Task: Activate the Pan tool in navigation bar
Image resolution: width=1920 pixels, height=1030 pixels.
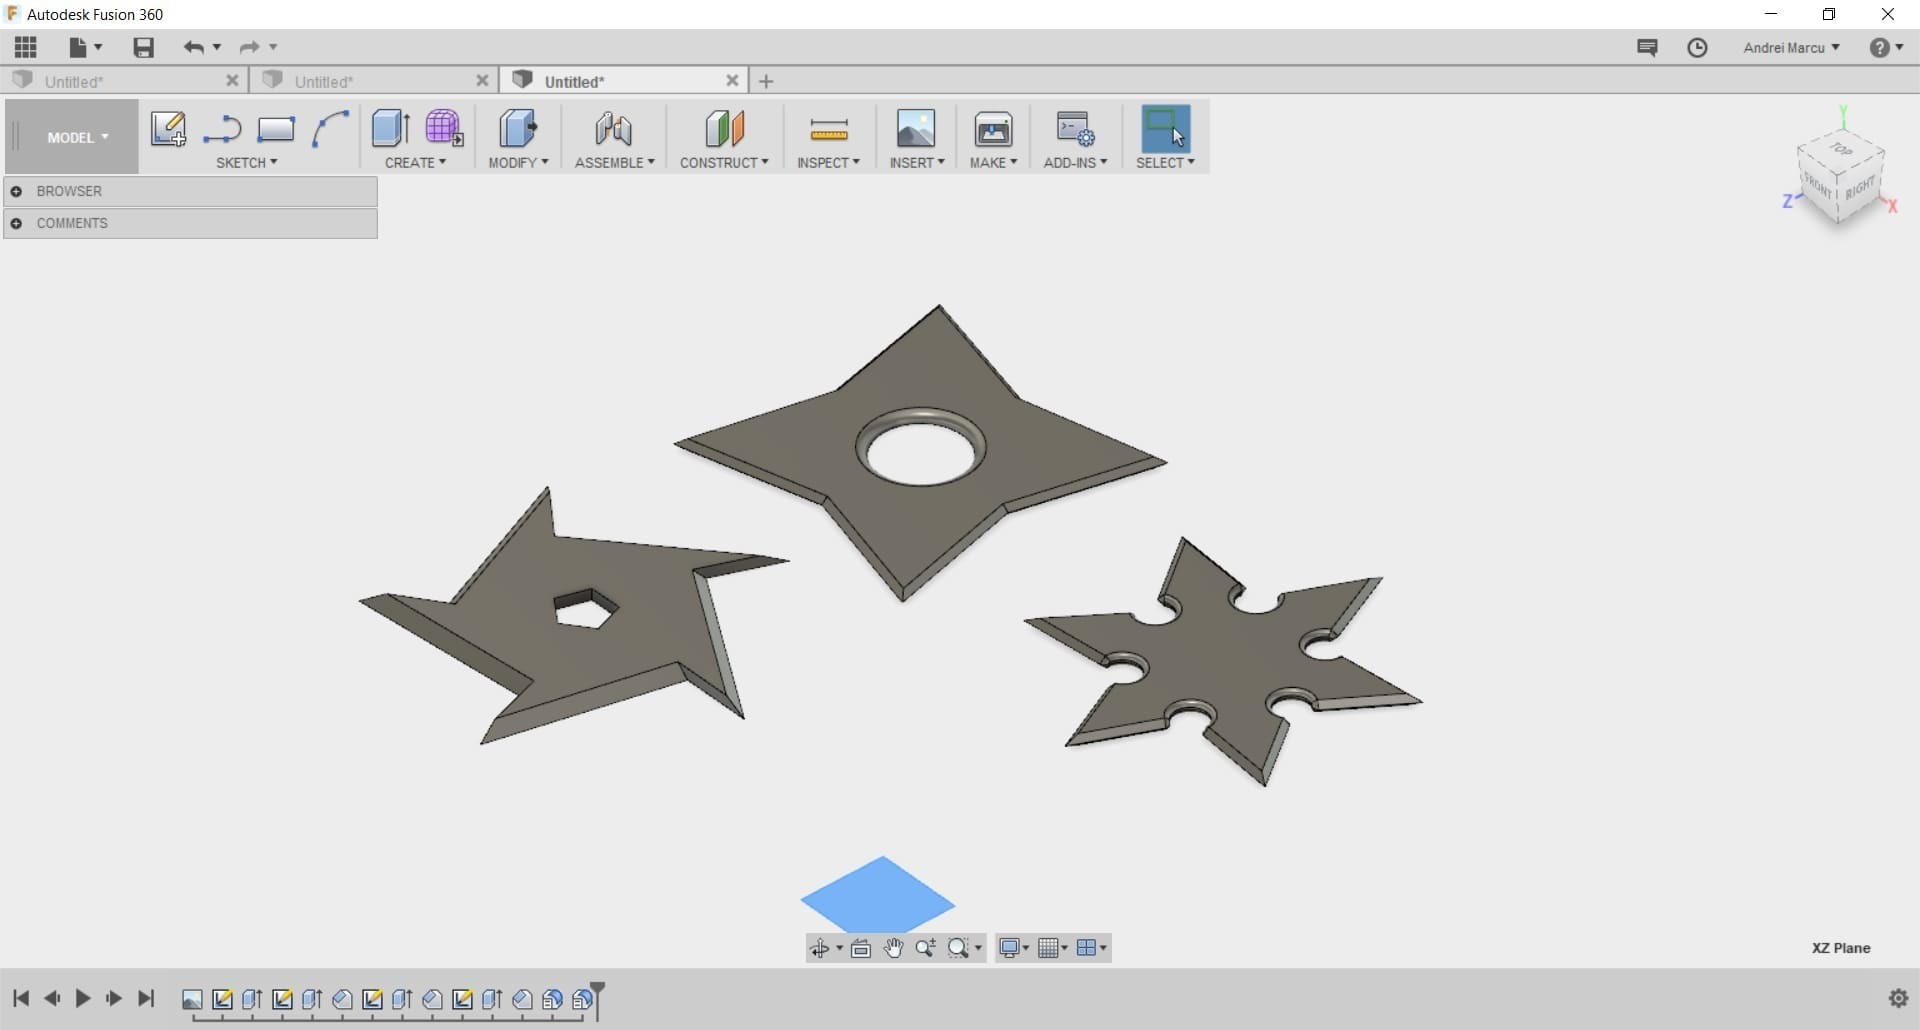Action: pos(893,948)
